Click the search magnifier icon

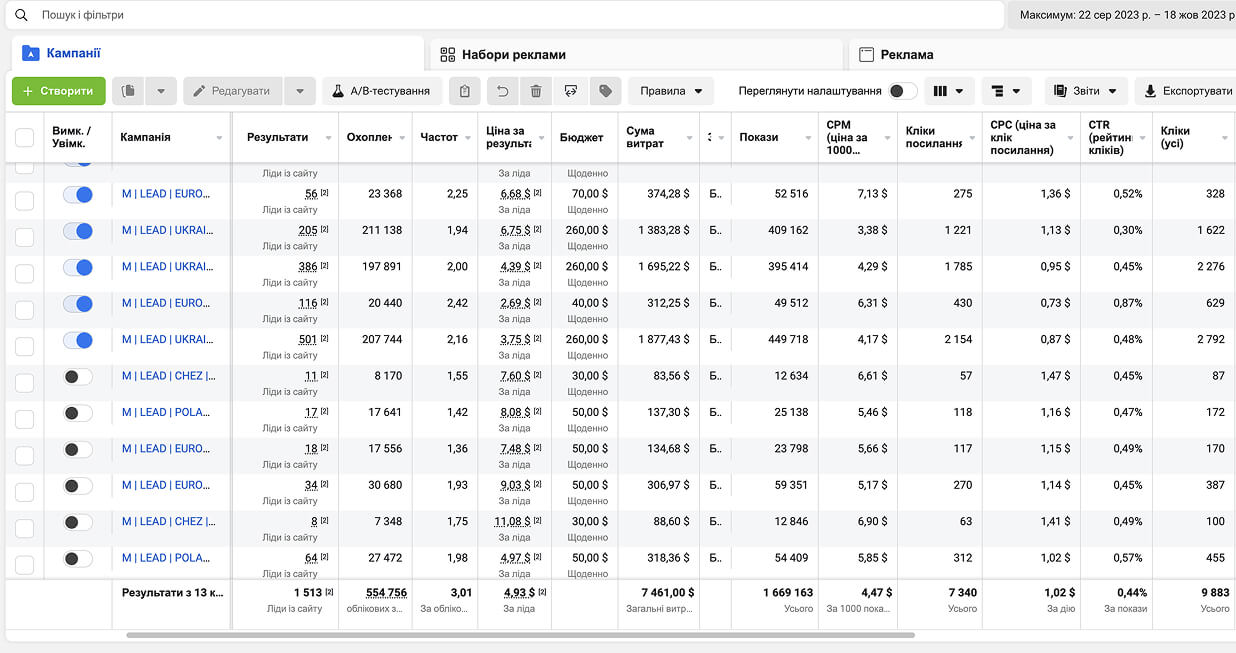21,16
